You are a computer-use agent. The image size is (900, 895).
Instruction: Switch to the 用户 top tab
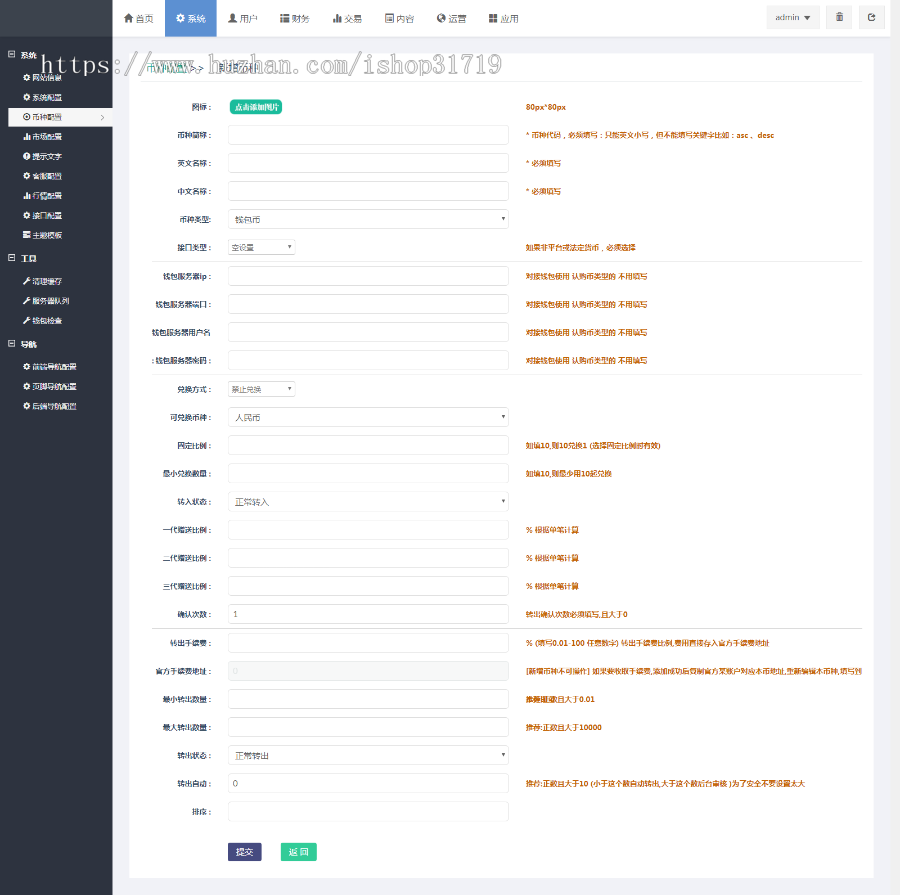243,18
